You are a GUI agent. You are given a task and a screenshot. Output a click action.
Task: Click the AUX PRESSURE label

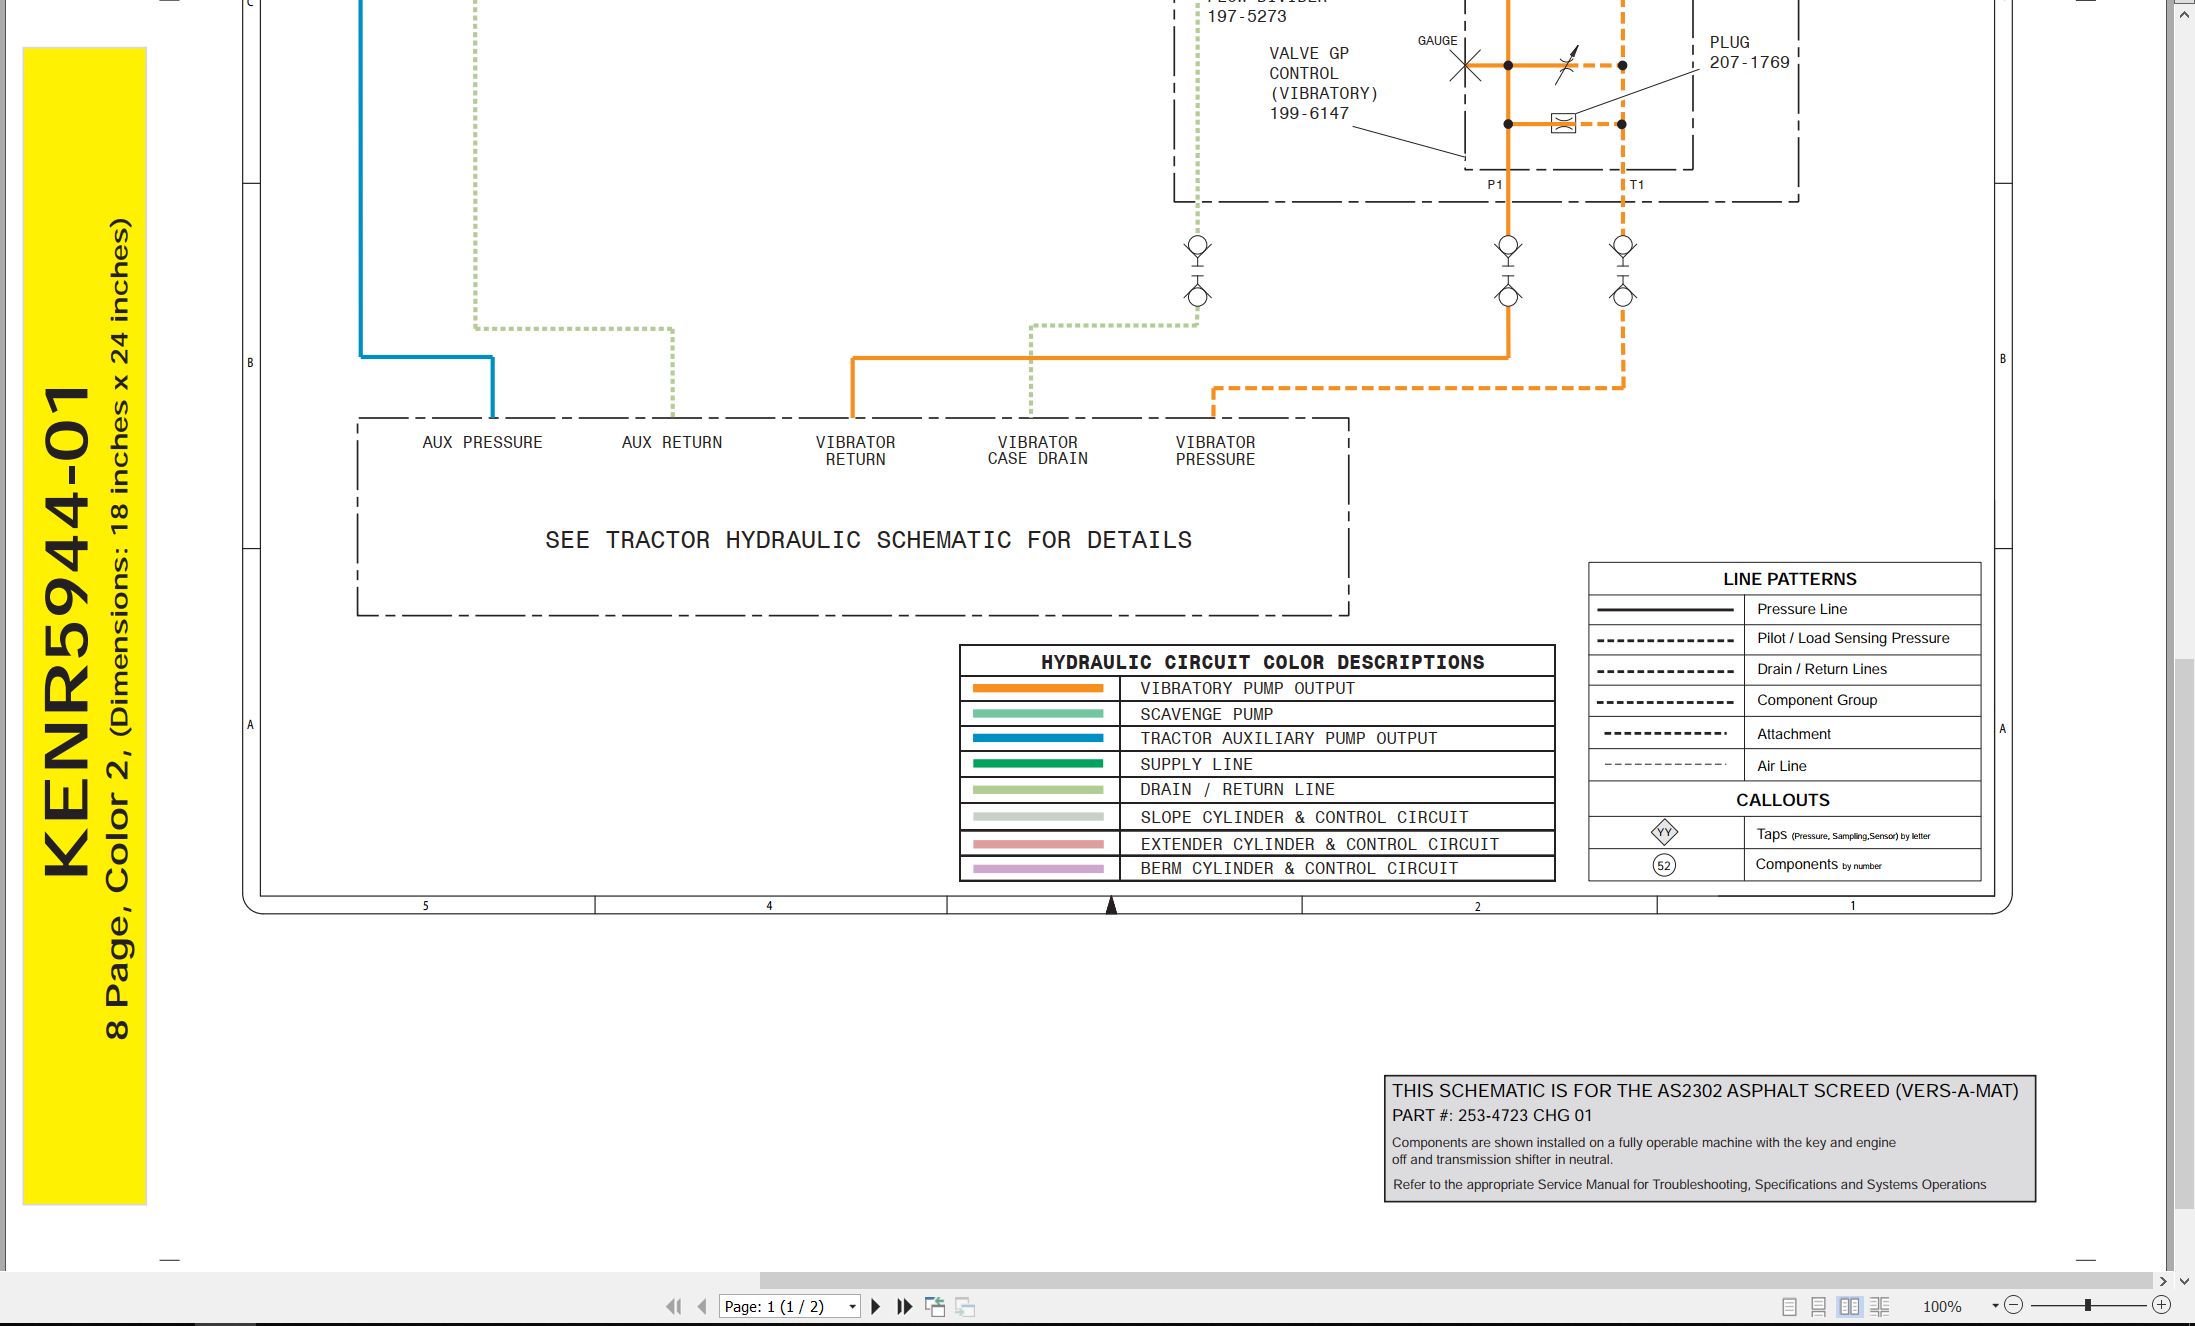pyautogui.click(x=482, y=442)
